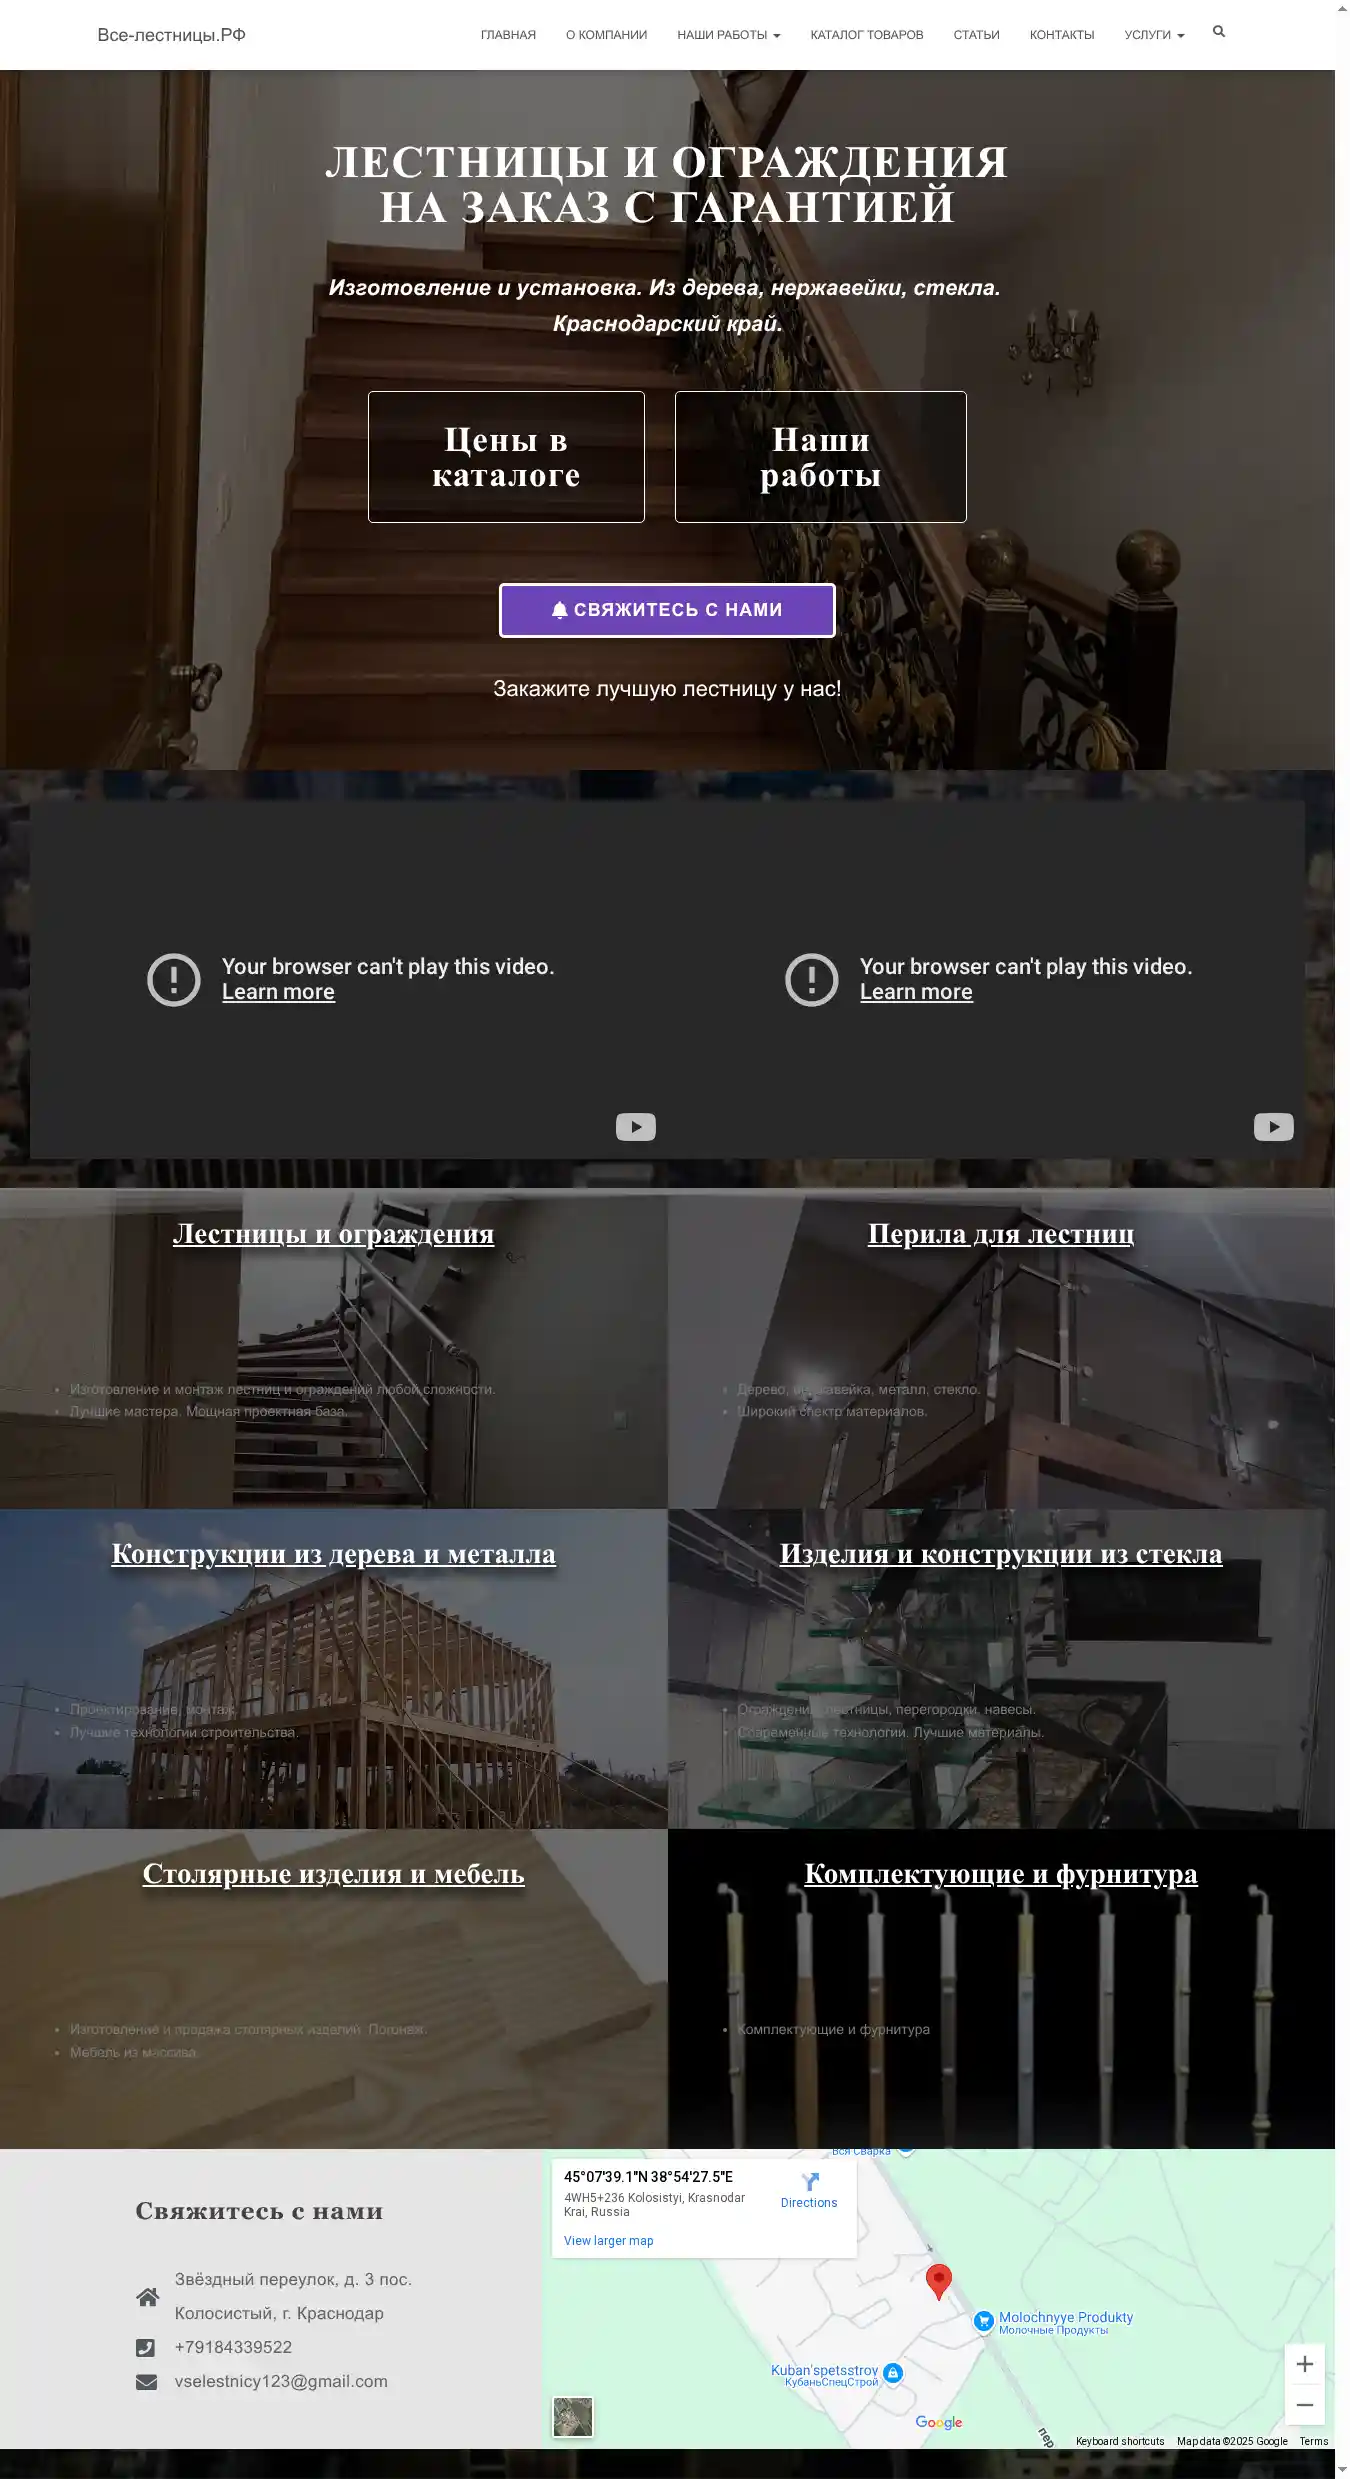This screenshot has height=2479, width=1350.
Task: Click the red location pin on map
Action: [x=938, y=2282]
